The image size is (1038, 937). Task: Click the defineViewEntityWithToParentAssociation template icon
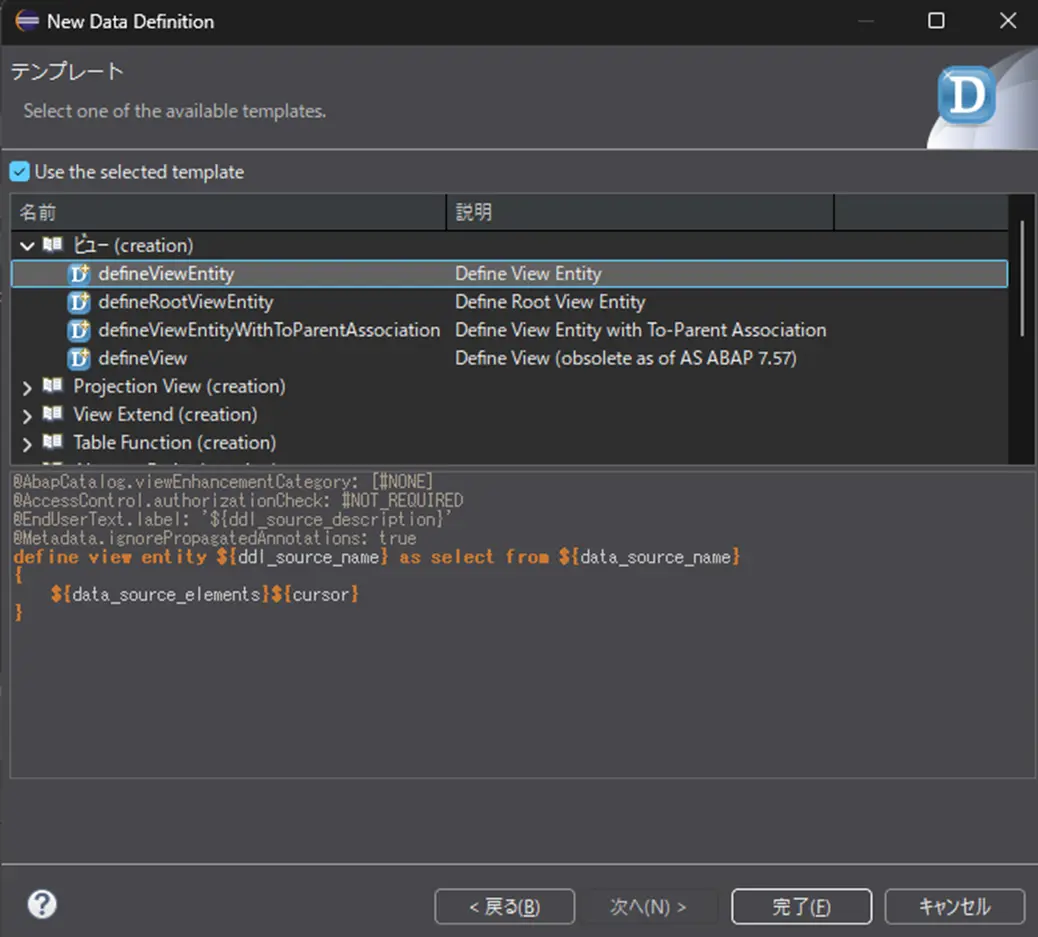(x=79, y=330)
